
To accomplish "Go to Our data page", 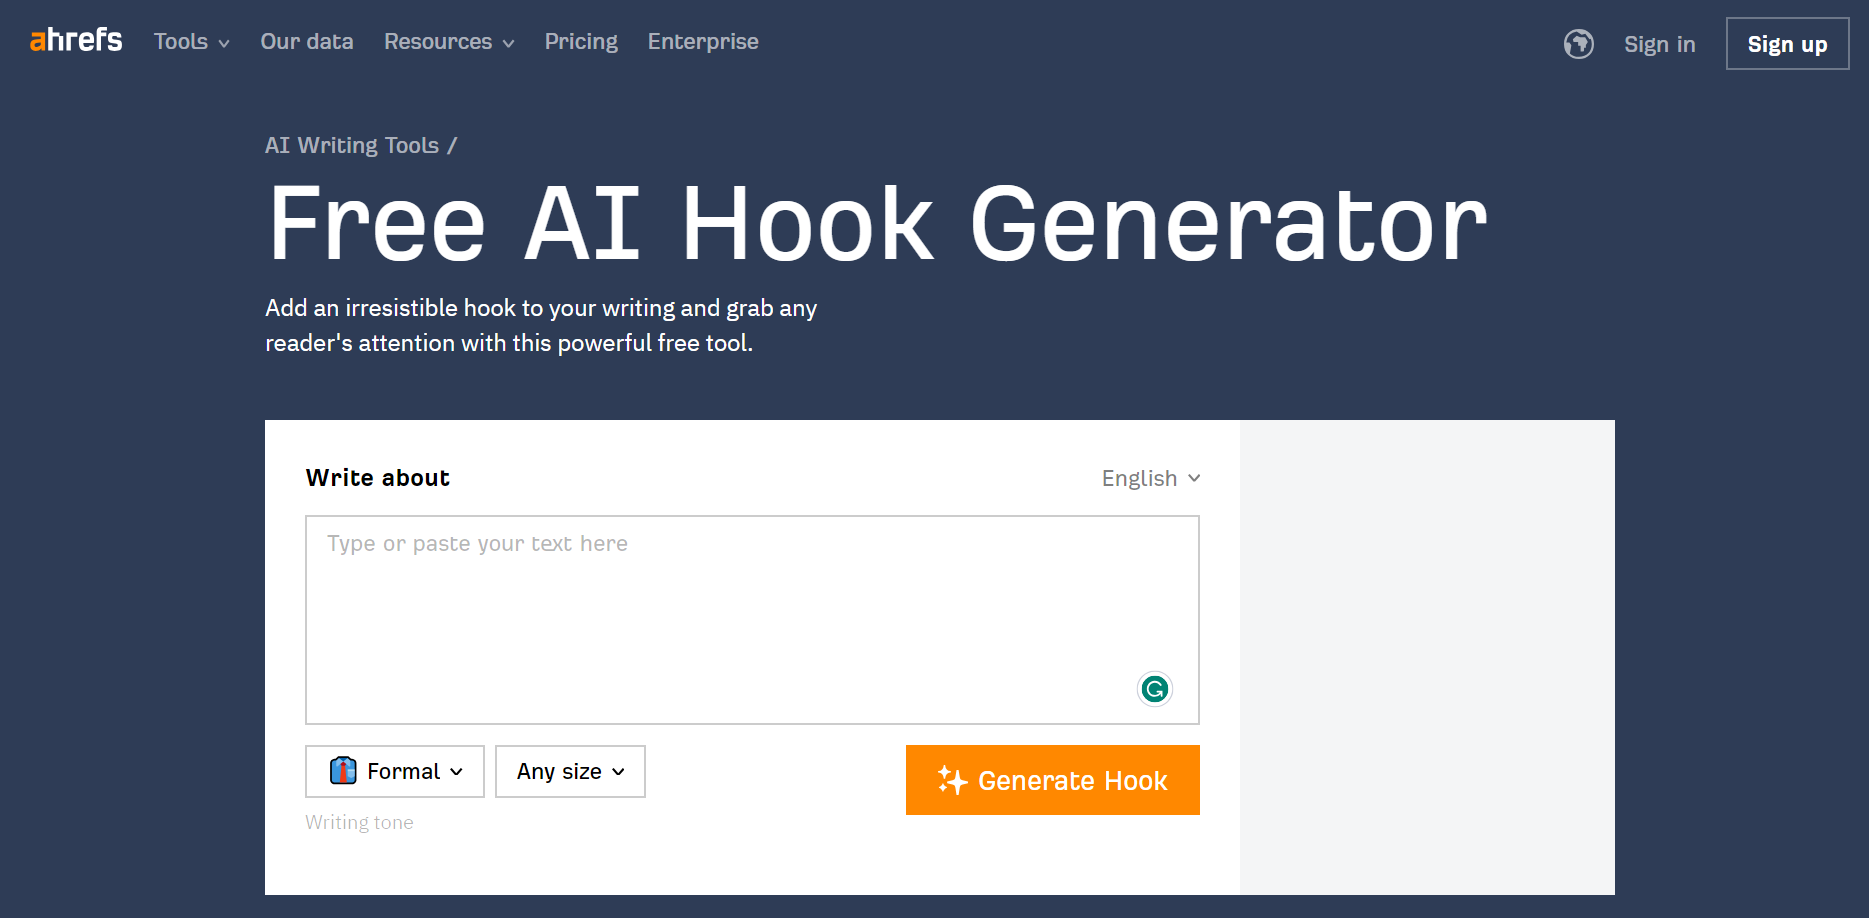I will (x=307, y=42).
